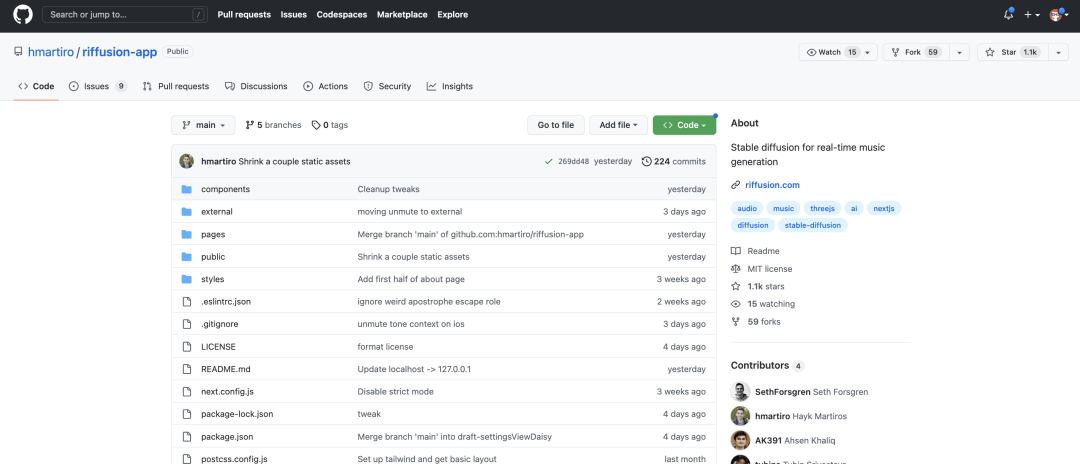Image resolution: width=1080 pixels, height=464 pixels.
Task: View the 15 watching link
Action: click(x=762, y=304)
